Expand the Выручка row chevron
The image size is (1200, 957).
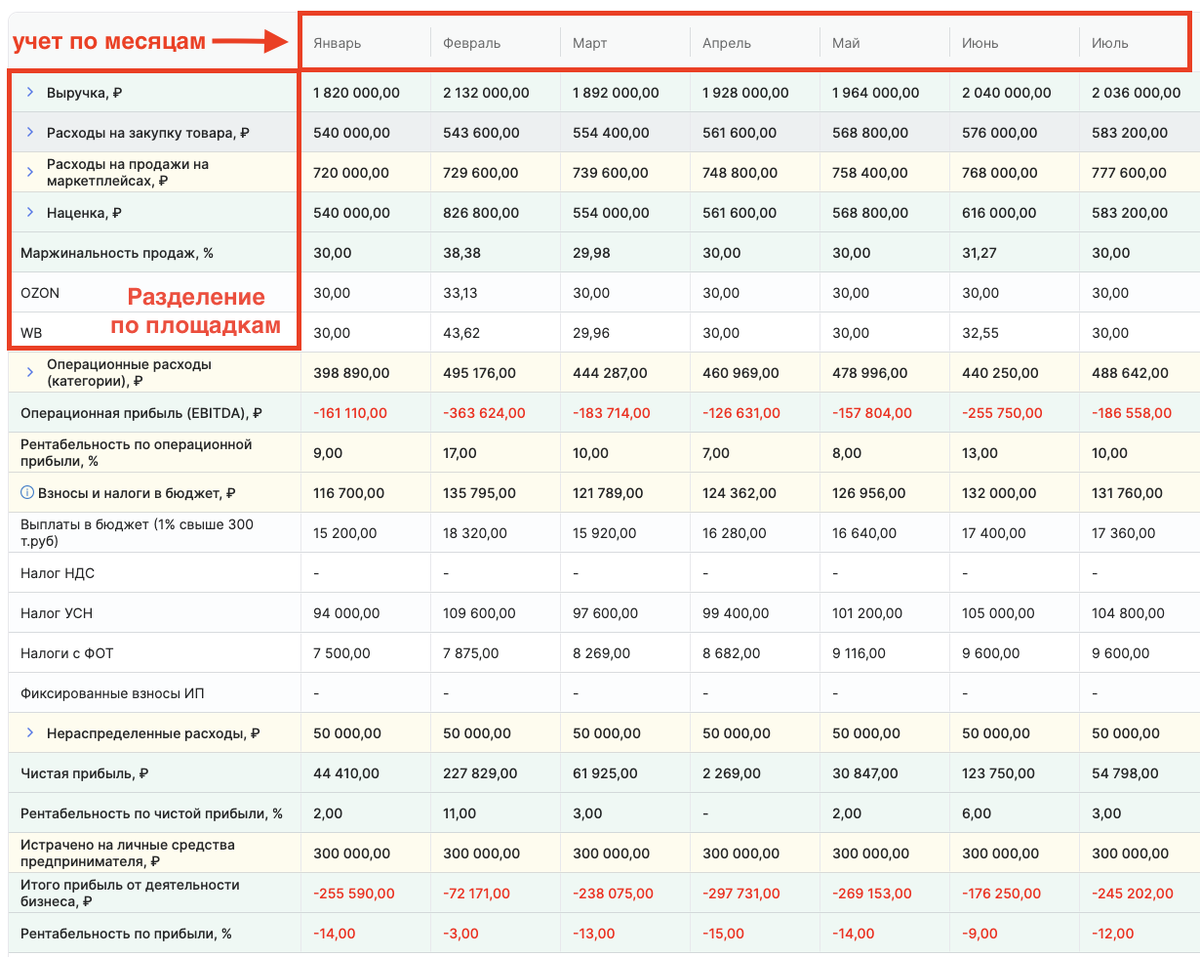[x=30, y=92]
